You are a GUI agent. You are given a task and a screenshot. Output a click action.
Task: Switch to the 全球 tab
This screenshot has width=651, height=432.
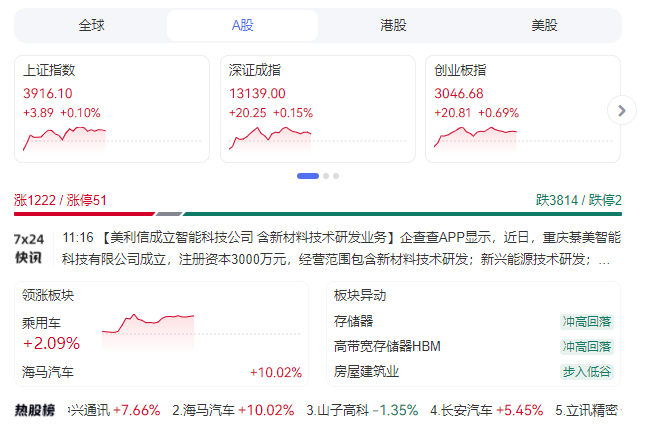pyautogui.click(x=91, y=25)
